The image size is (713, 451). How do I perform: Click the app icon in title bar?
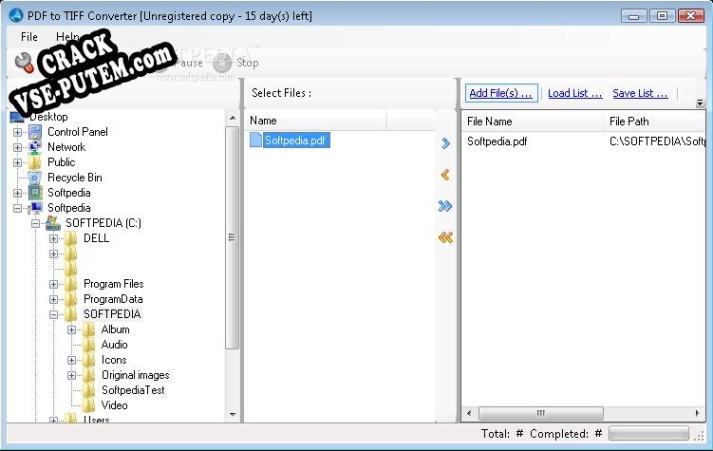(x=16, y=15)
